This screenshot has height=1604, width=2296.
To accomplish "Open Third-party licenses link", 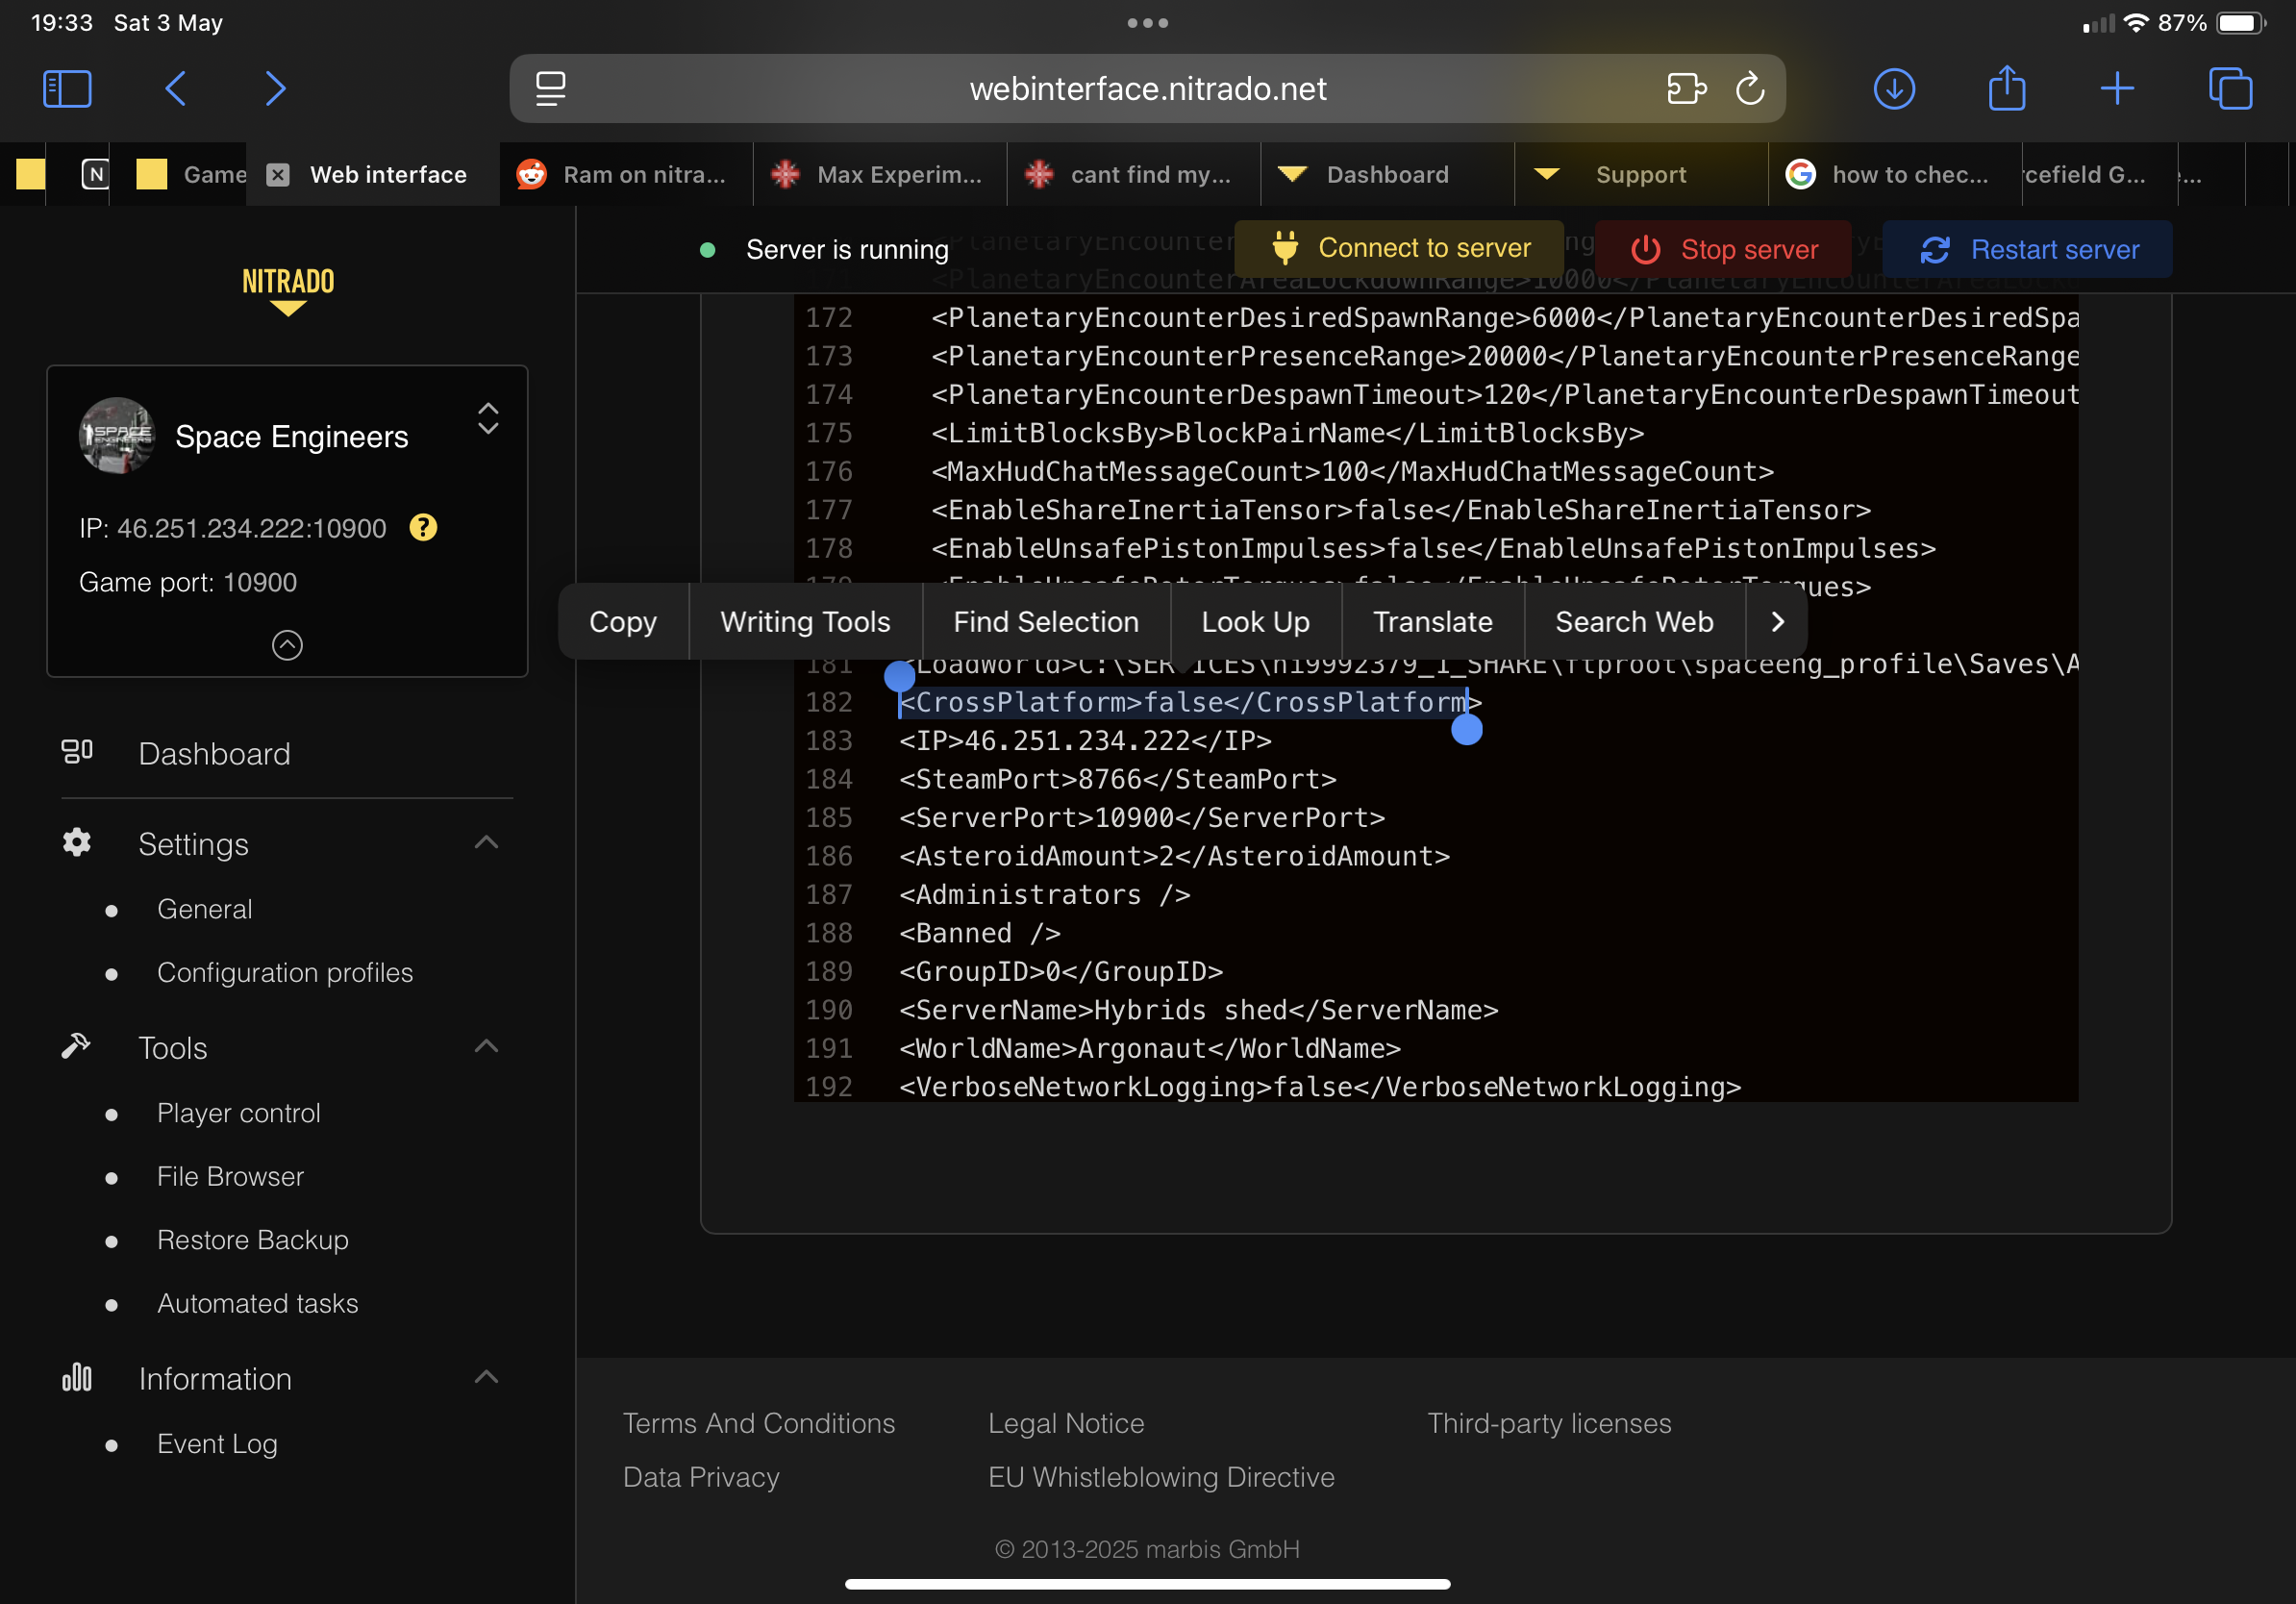I will (1549, 1422).
